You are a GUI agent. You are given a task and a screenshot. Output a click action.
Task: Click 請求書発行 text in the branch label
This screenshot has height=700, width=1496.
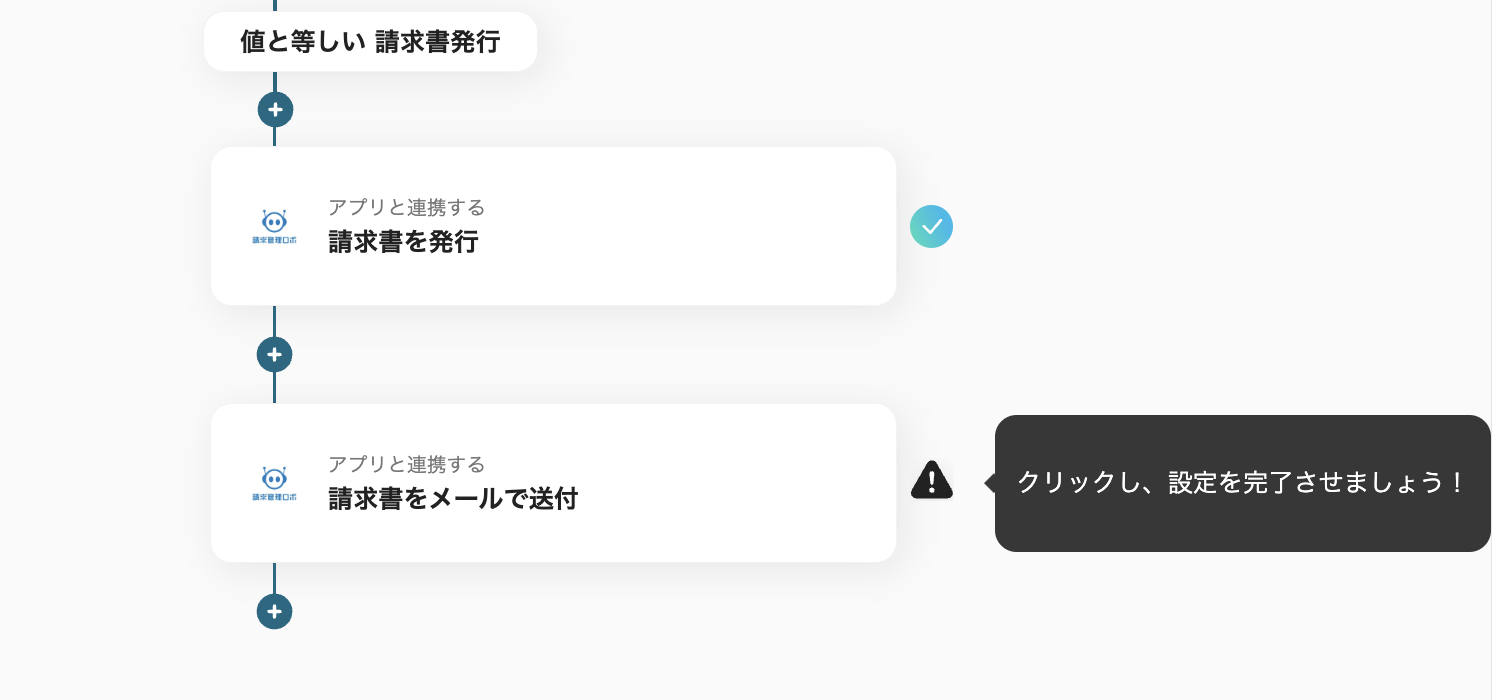point(437,42)
